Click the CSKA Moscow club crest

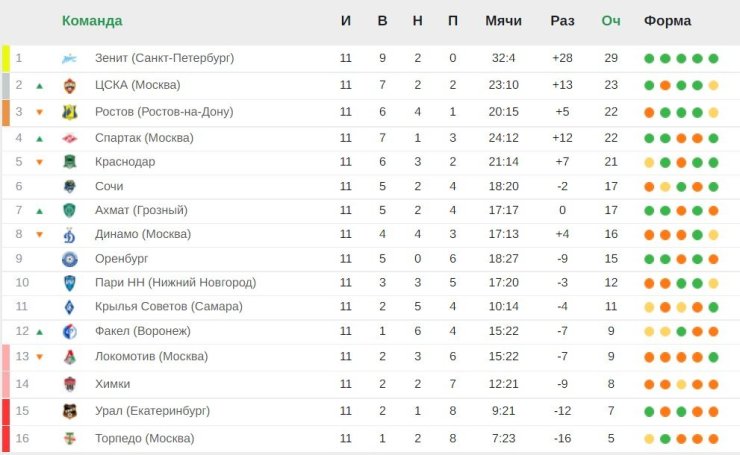click(x=69, y=85)
